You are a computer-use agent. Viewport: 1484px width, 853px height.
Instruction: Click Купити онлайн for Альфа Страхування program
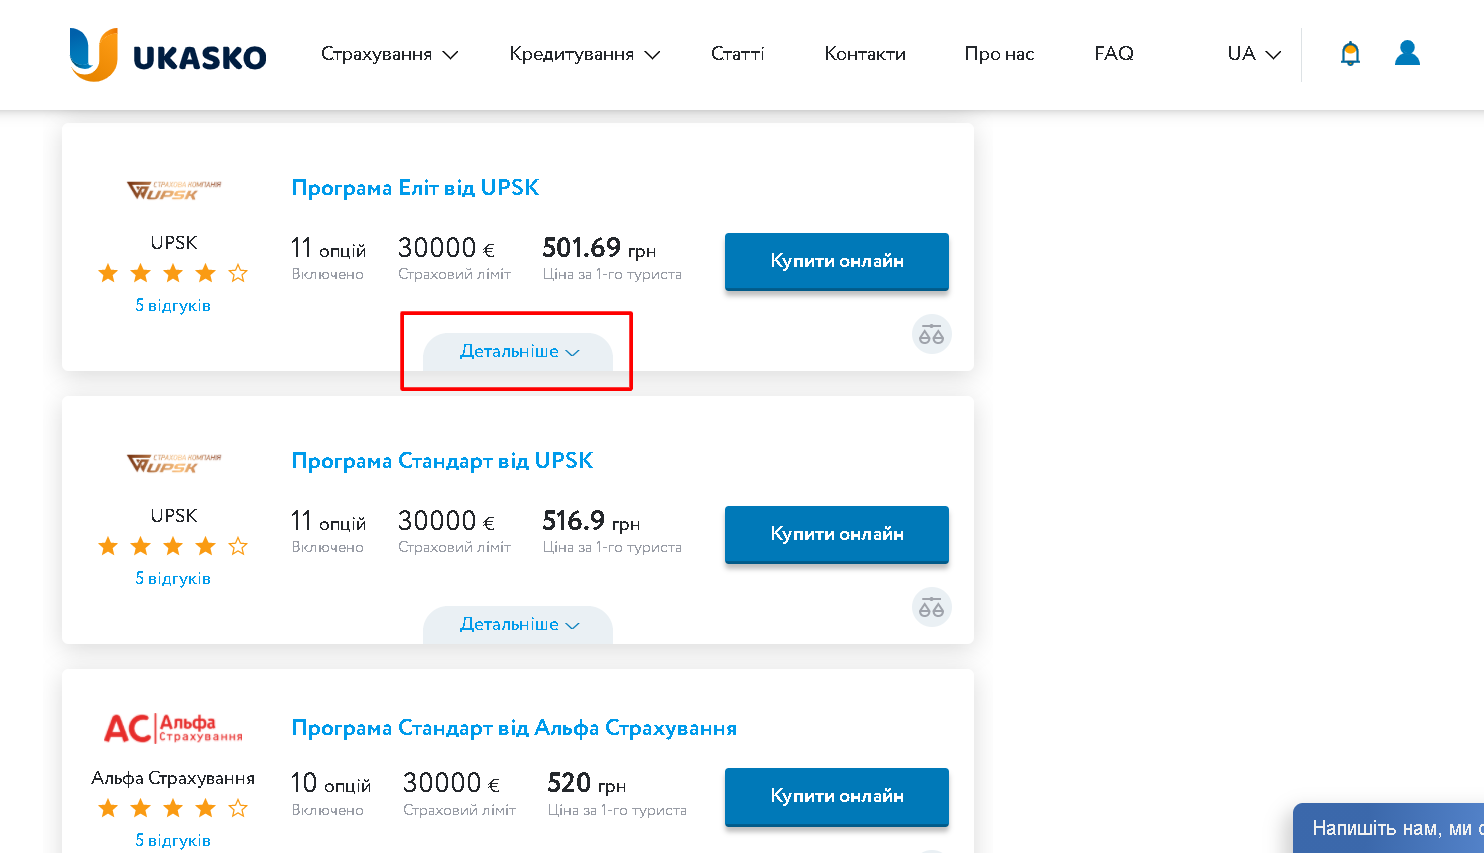click(837, 796)
